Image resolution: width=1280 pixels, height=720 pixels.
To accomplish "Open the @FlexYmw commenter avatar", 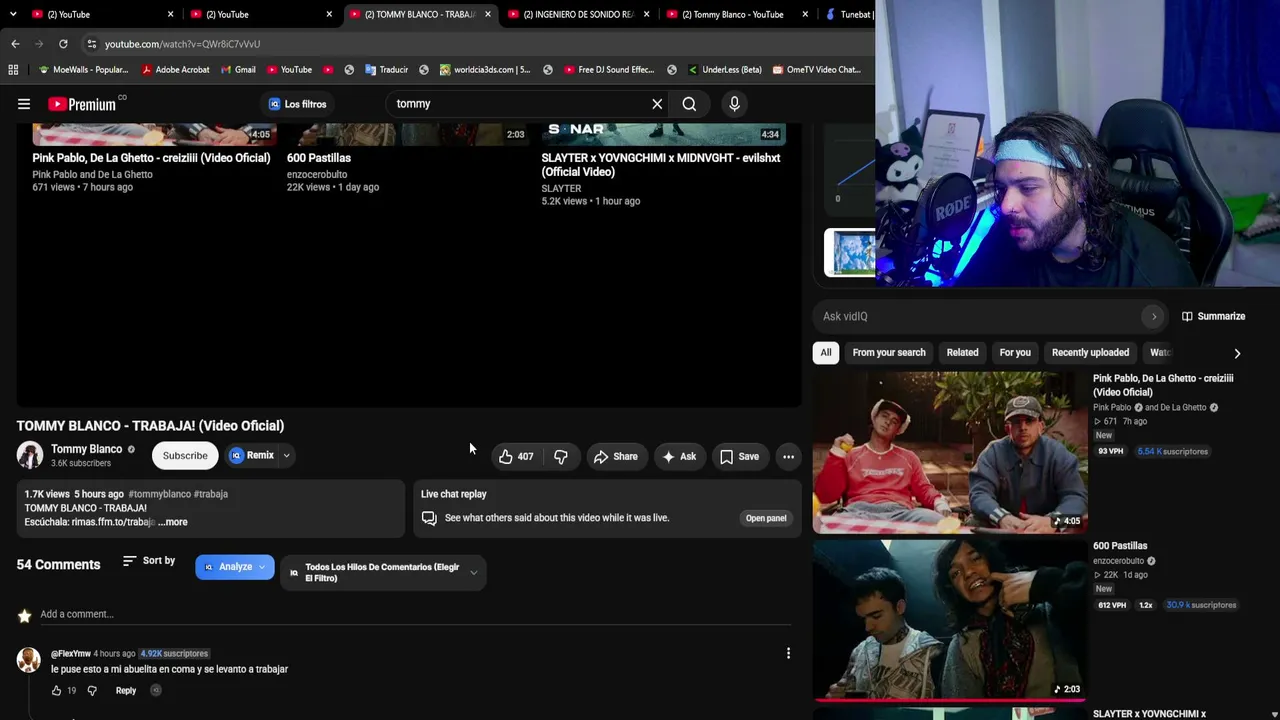I will coord(28,660).
